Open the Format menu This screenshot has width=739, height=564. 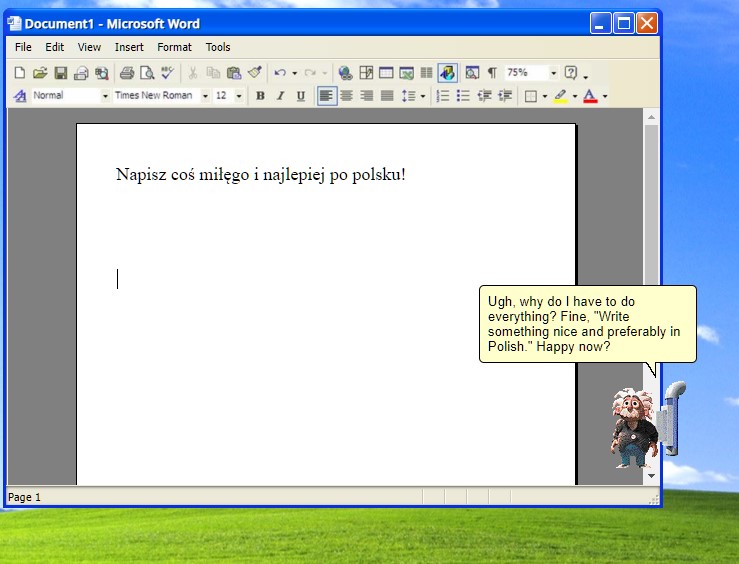(174, 47)
